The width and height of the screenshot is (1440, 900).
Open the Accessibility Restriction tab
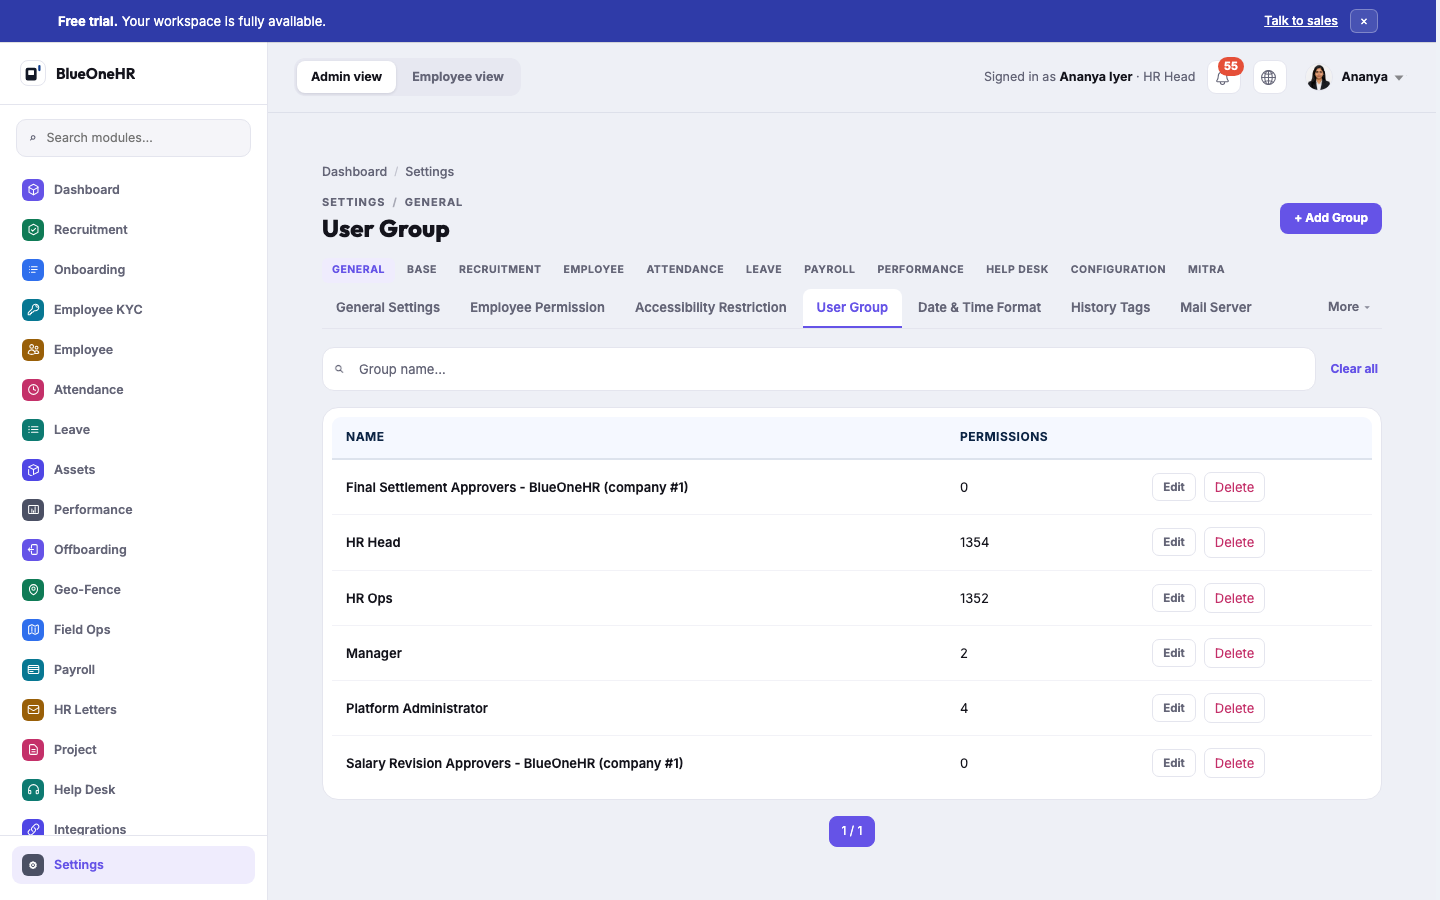point(710,308)
